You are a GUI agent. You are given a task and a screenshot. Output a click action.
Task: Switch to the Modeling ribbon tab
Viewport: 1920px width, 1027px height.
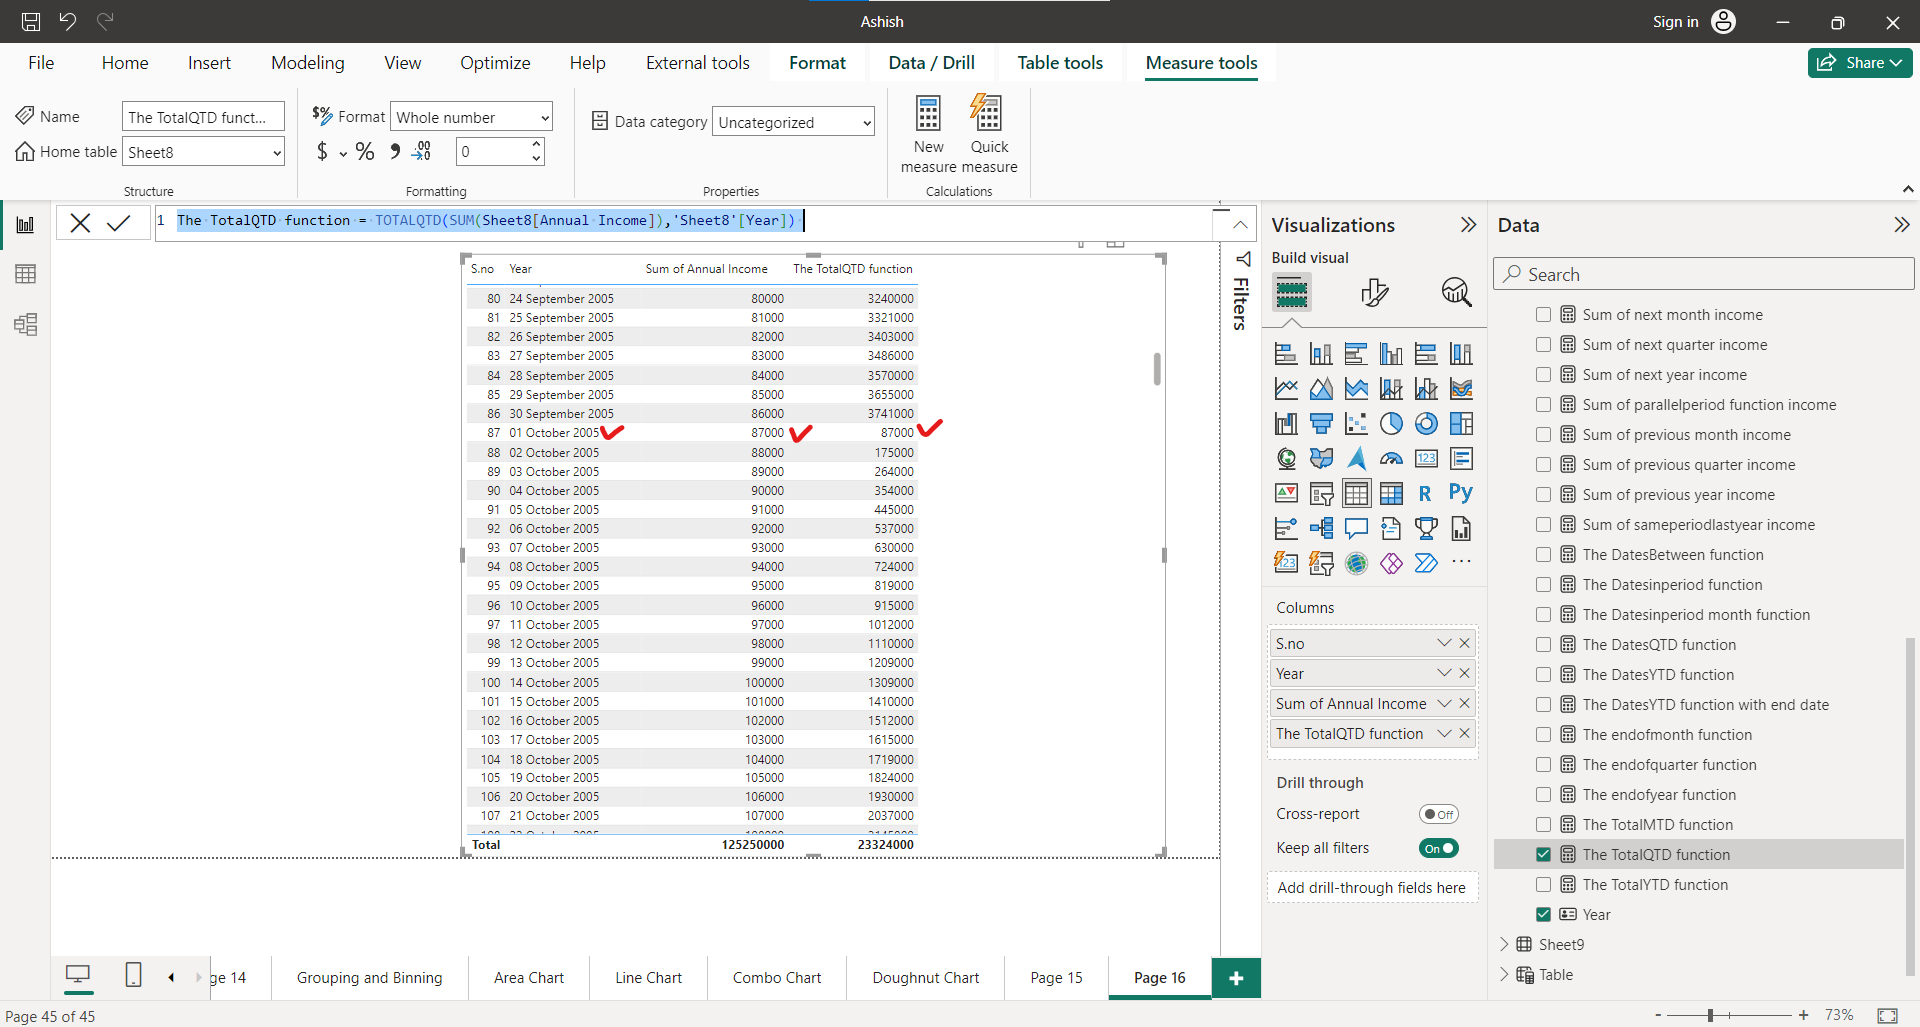(307, 62)
